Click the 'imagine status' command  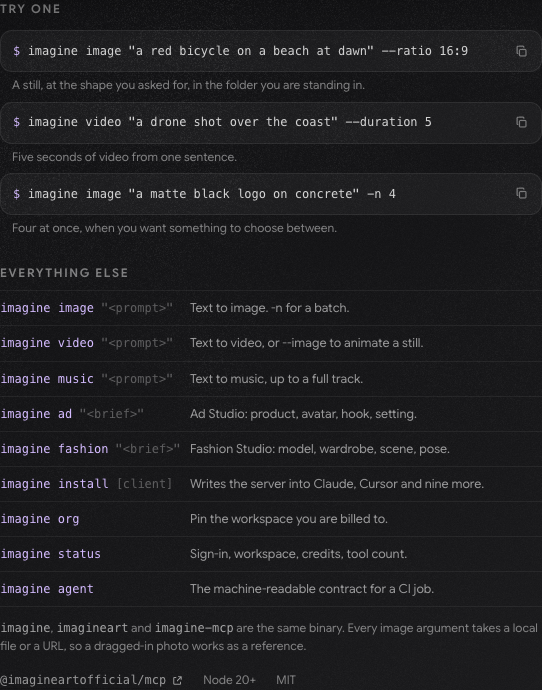click(x=51, y=554)
